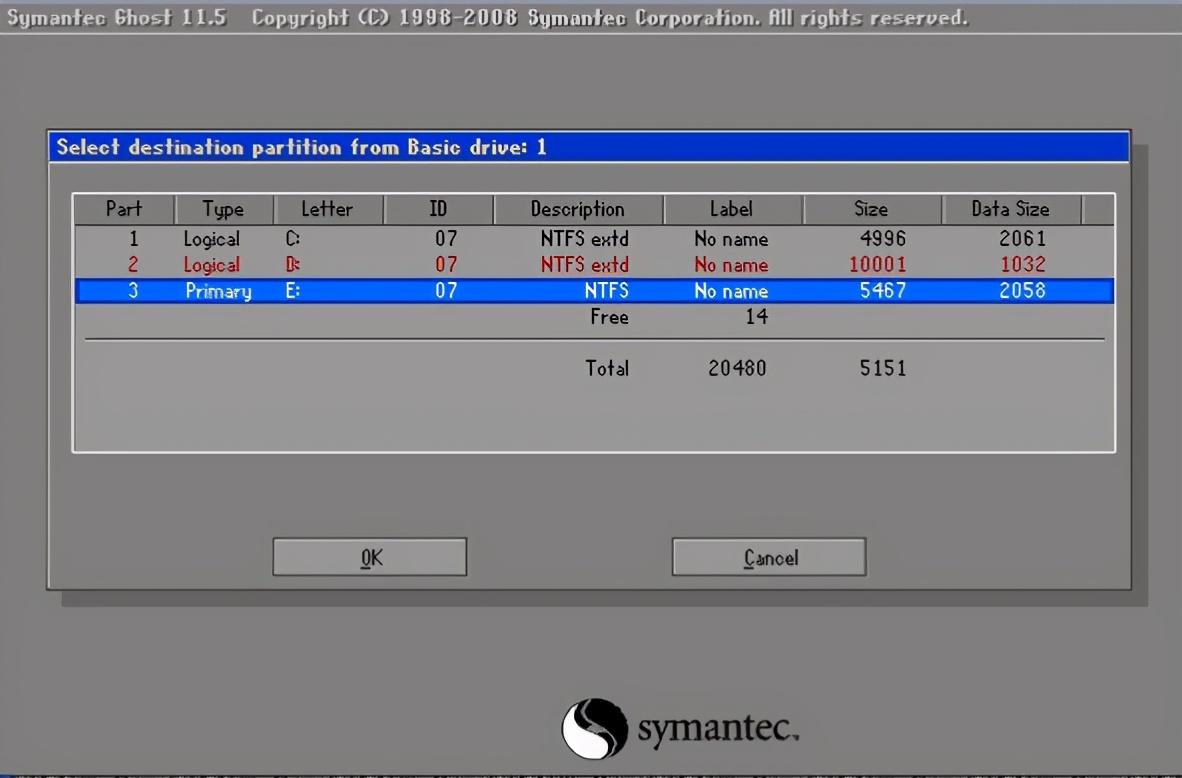This screenshot has height=778, width=1182.
Task: Click the Data Size column header
Action: click(x=1010, y=209)
